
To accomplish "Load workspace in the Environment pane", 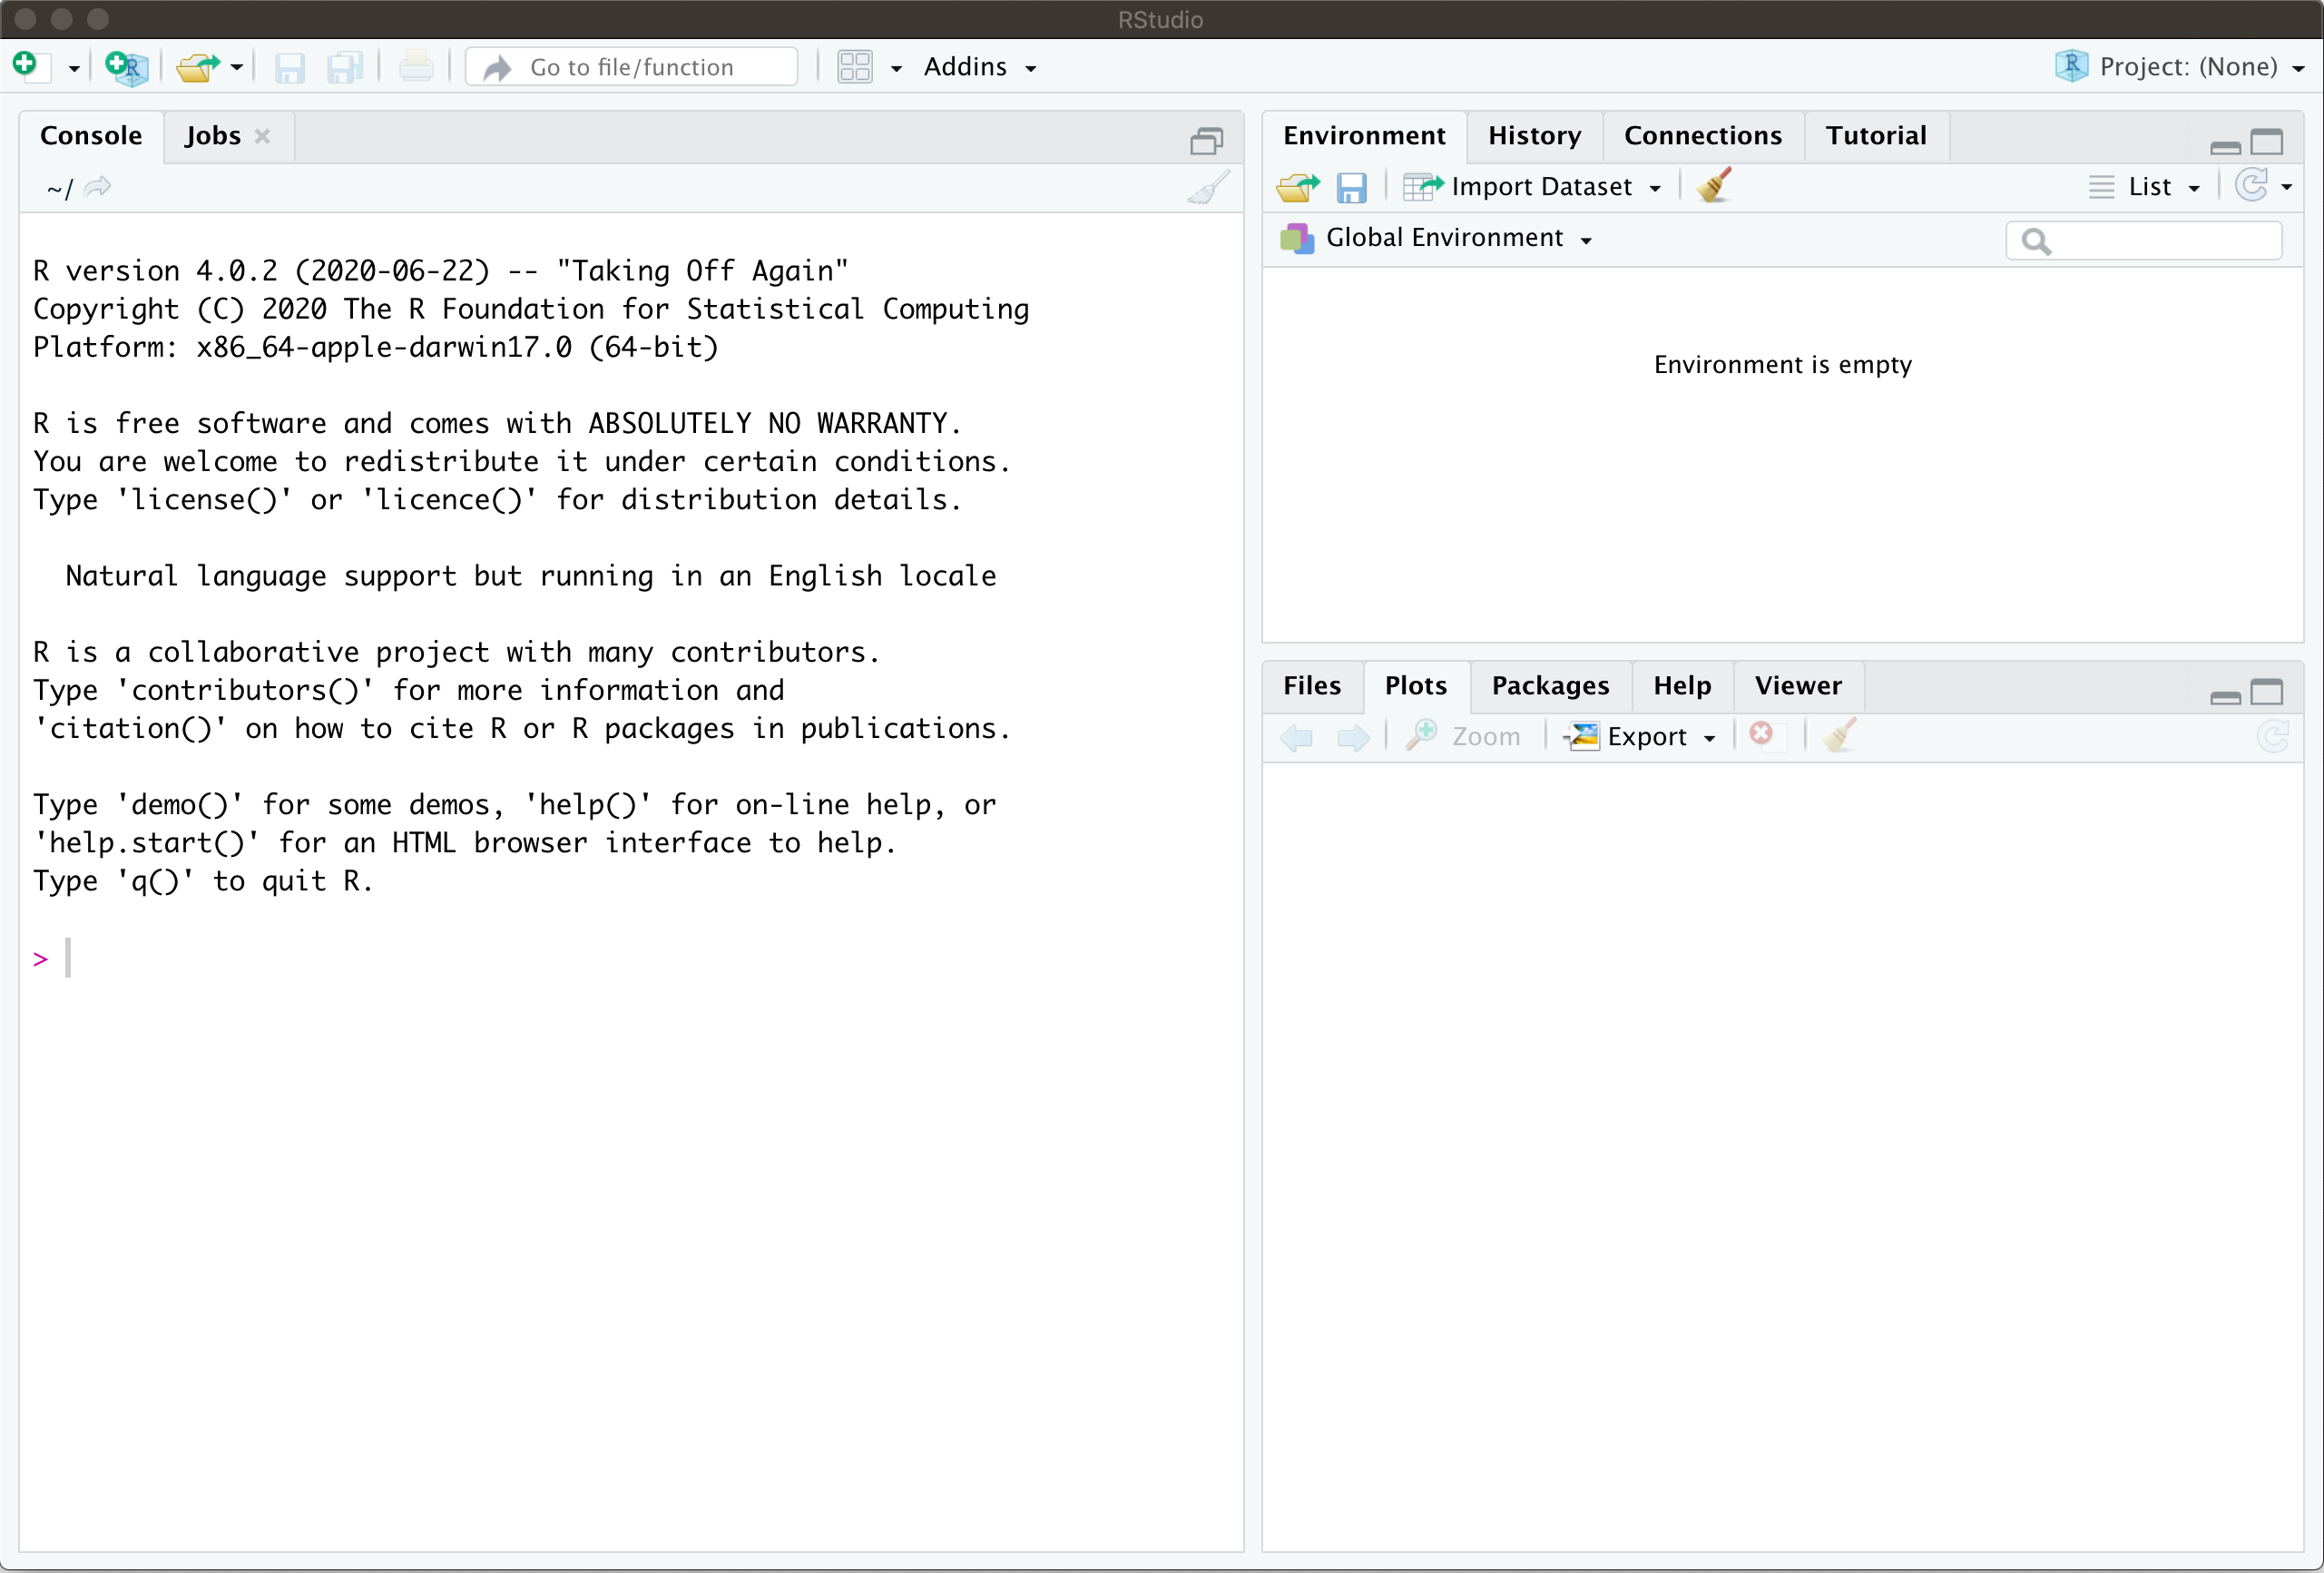I will [1297, 187].
